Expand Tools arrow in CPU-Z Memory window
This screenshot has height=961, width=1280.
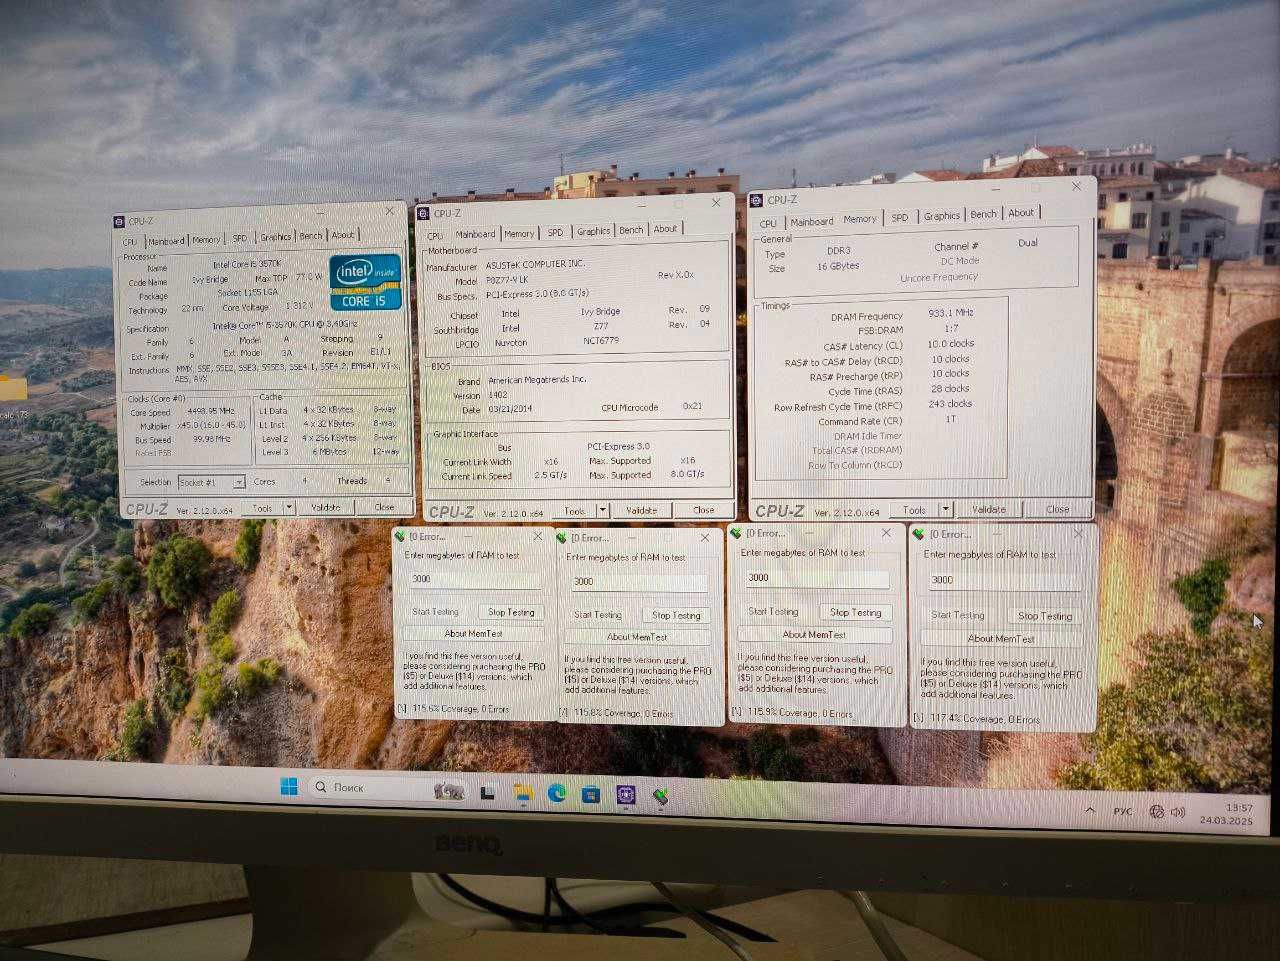pos(946,509)
